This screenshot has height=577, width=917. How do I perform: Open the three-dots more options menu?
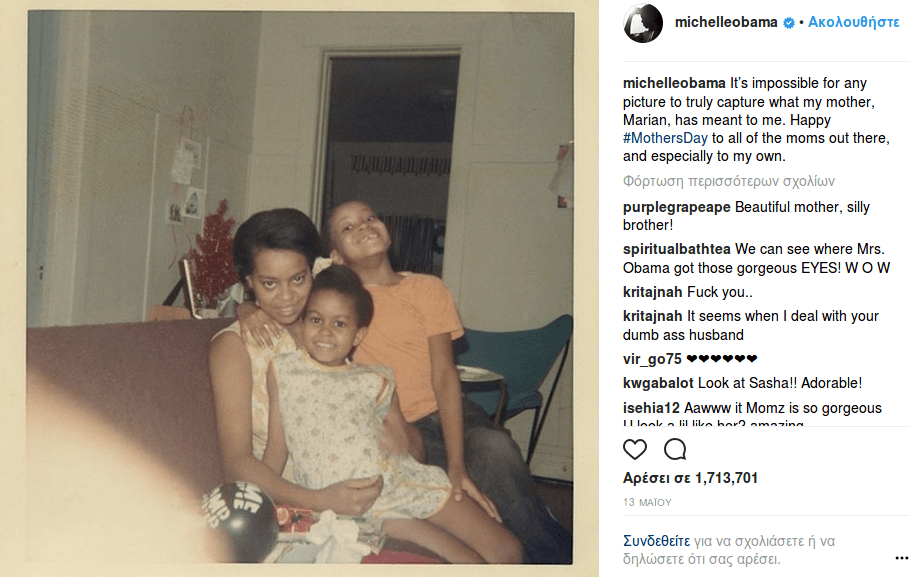click(901, 558)
